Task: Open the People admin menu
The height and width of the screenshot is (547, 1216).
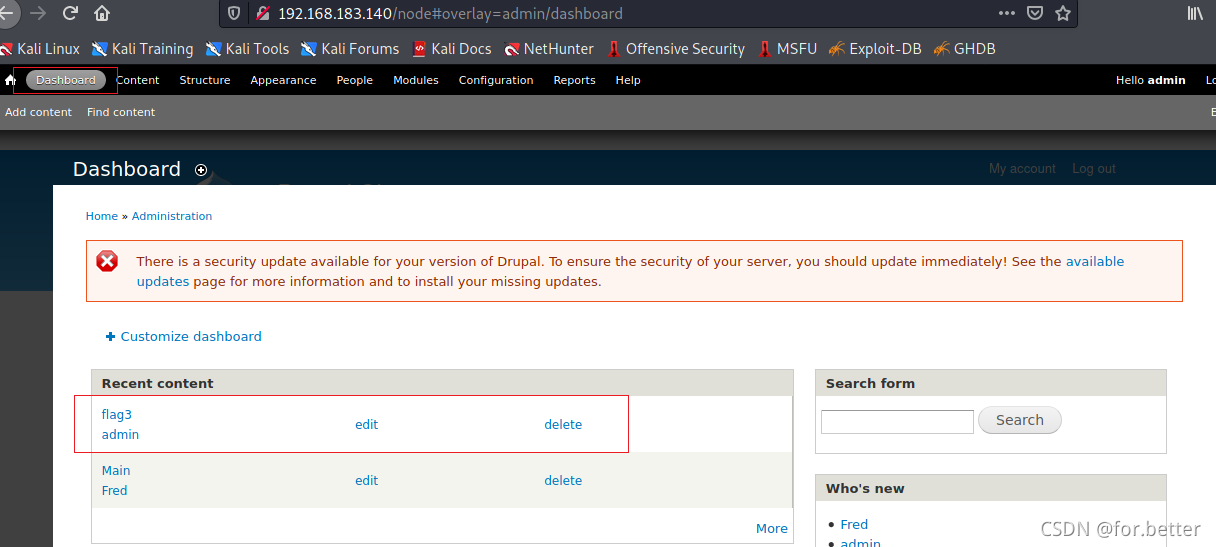Action: 354,80
